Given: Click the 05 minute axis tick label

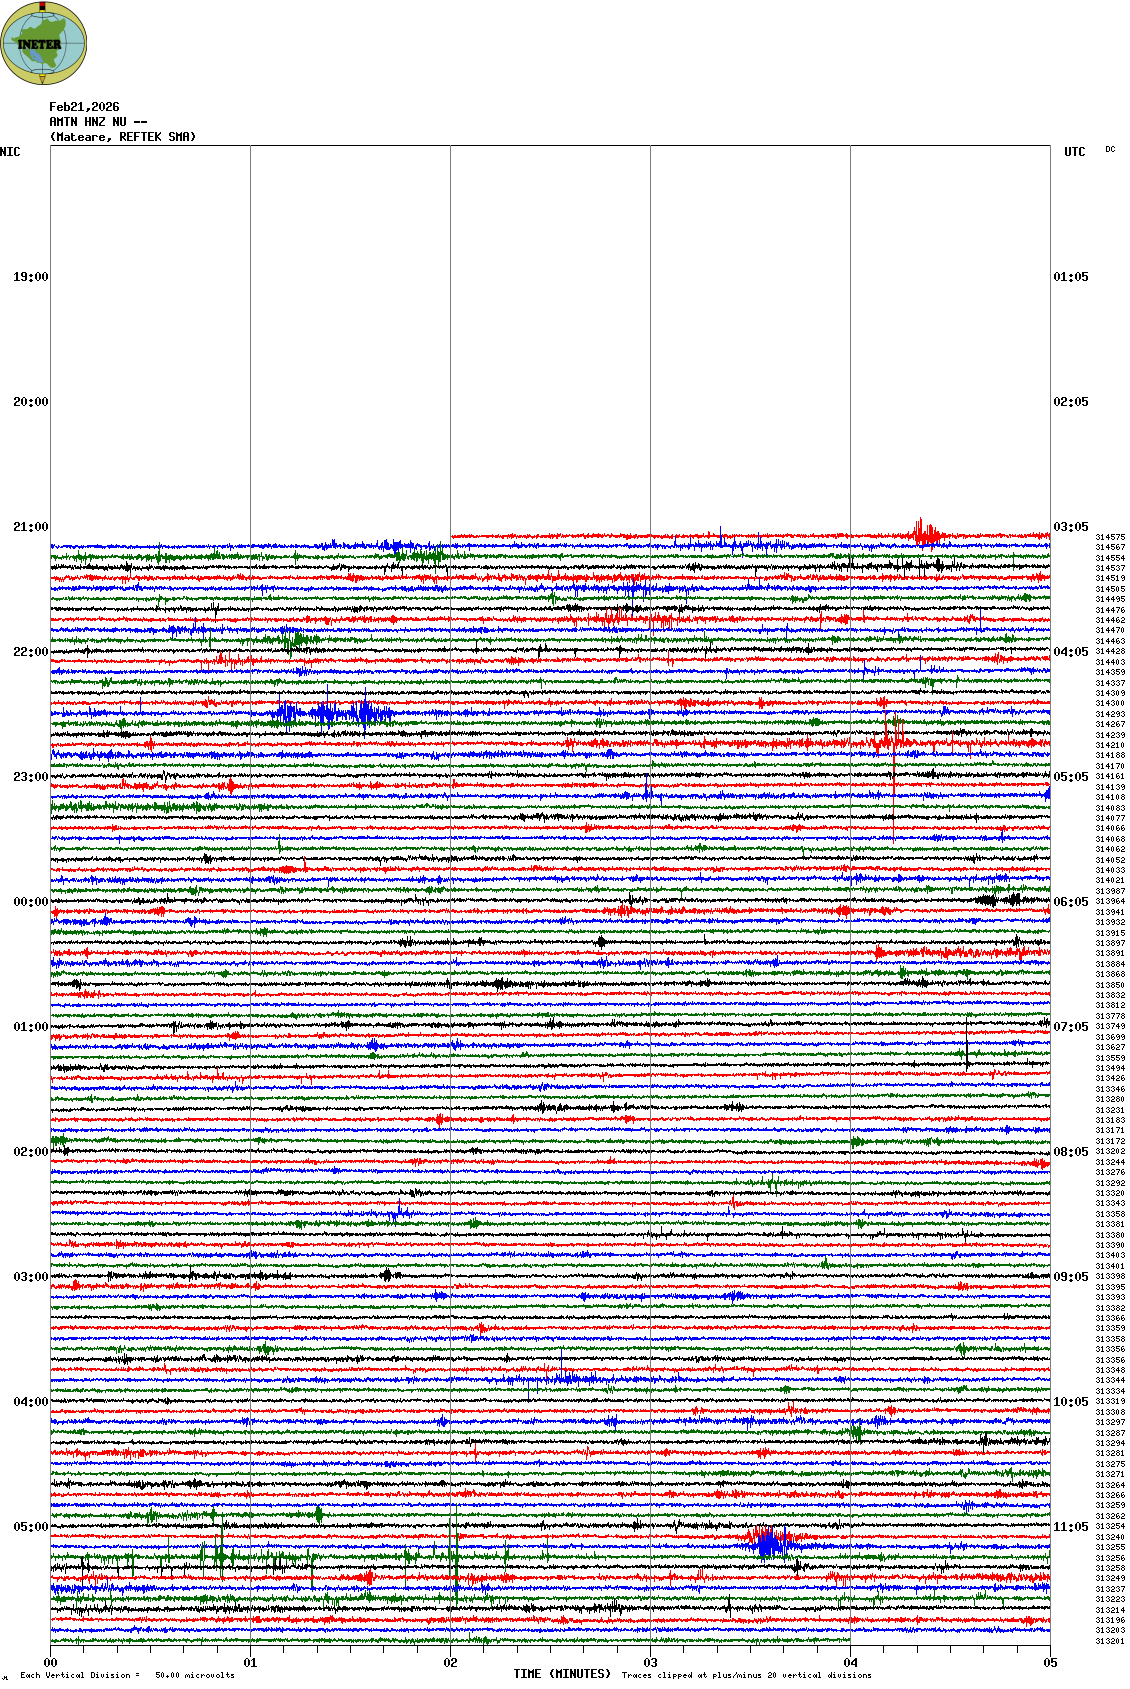Looking at the screenshot, I should pos(1050,1663).
